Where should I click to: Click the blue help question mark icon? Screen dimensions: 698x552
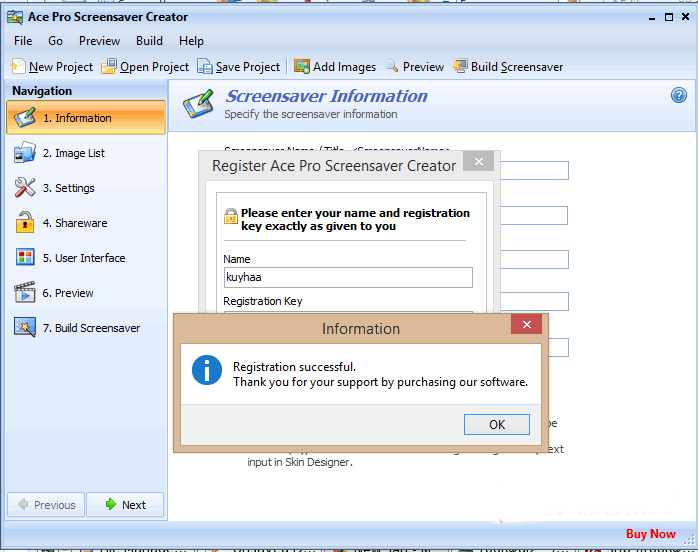[678, 95]
